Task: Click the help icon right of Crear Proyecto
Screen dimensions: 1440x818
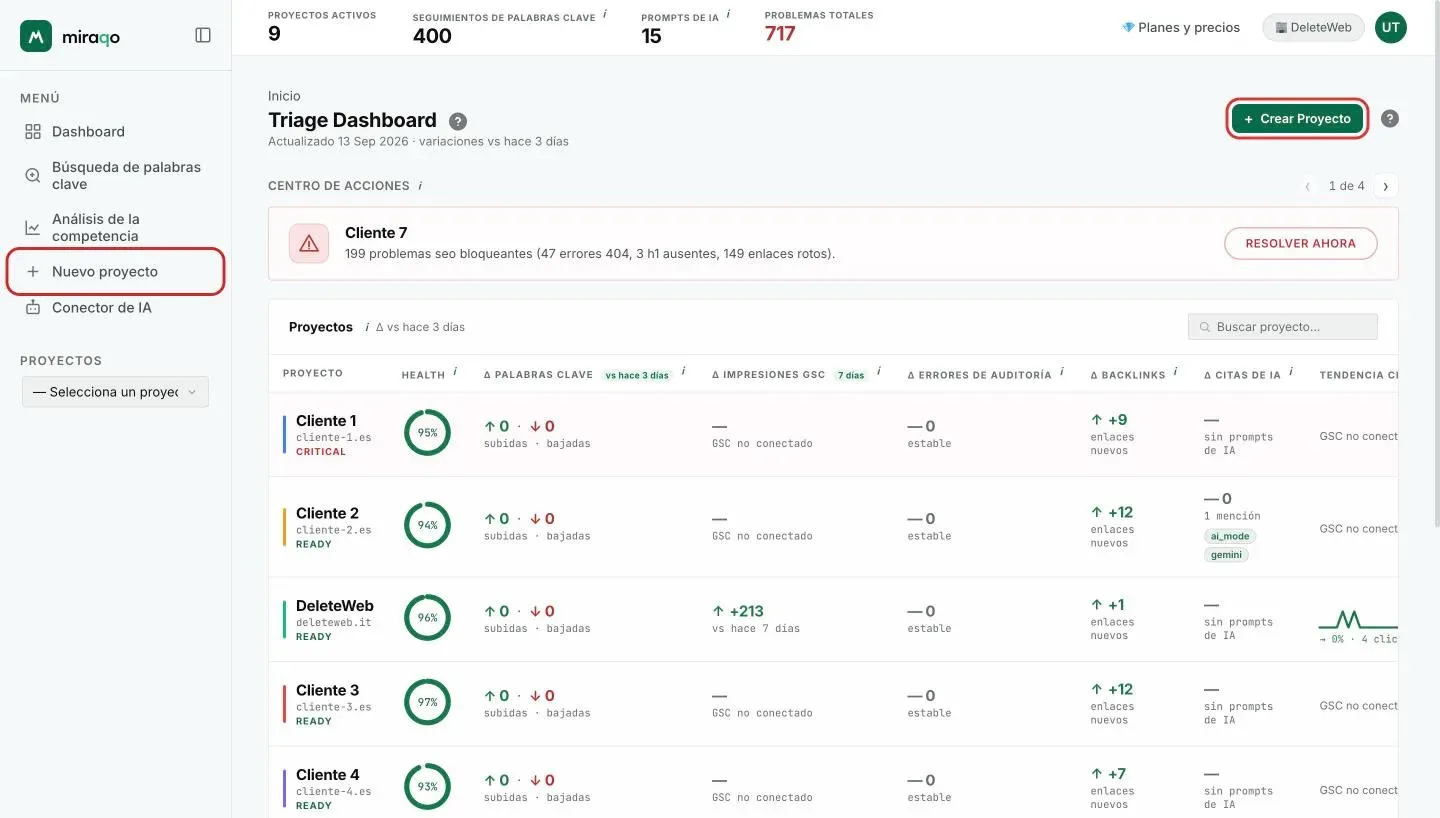Action: coord(1390,118)
